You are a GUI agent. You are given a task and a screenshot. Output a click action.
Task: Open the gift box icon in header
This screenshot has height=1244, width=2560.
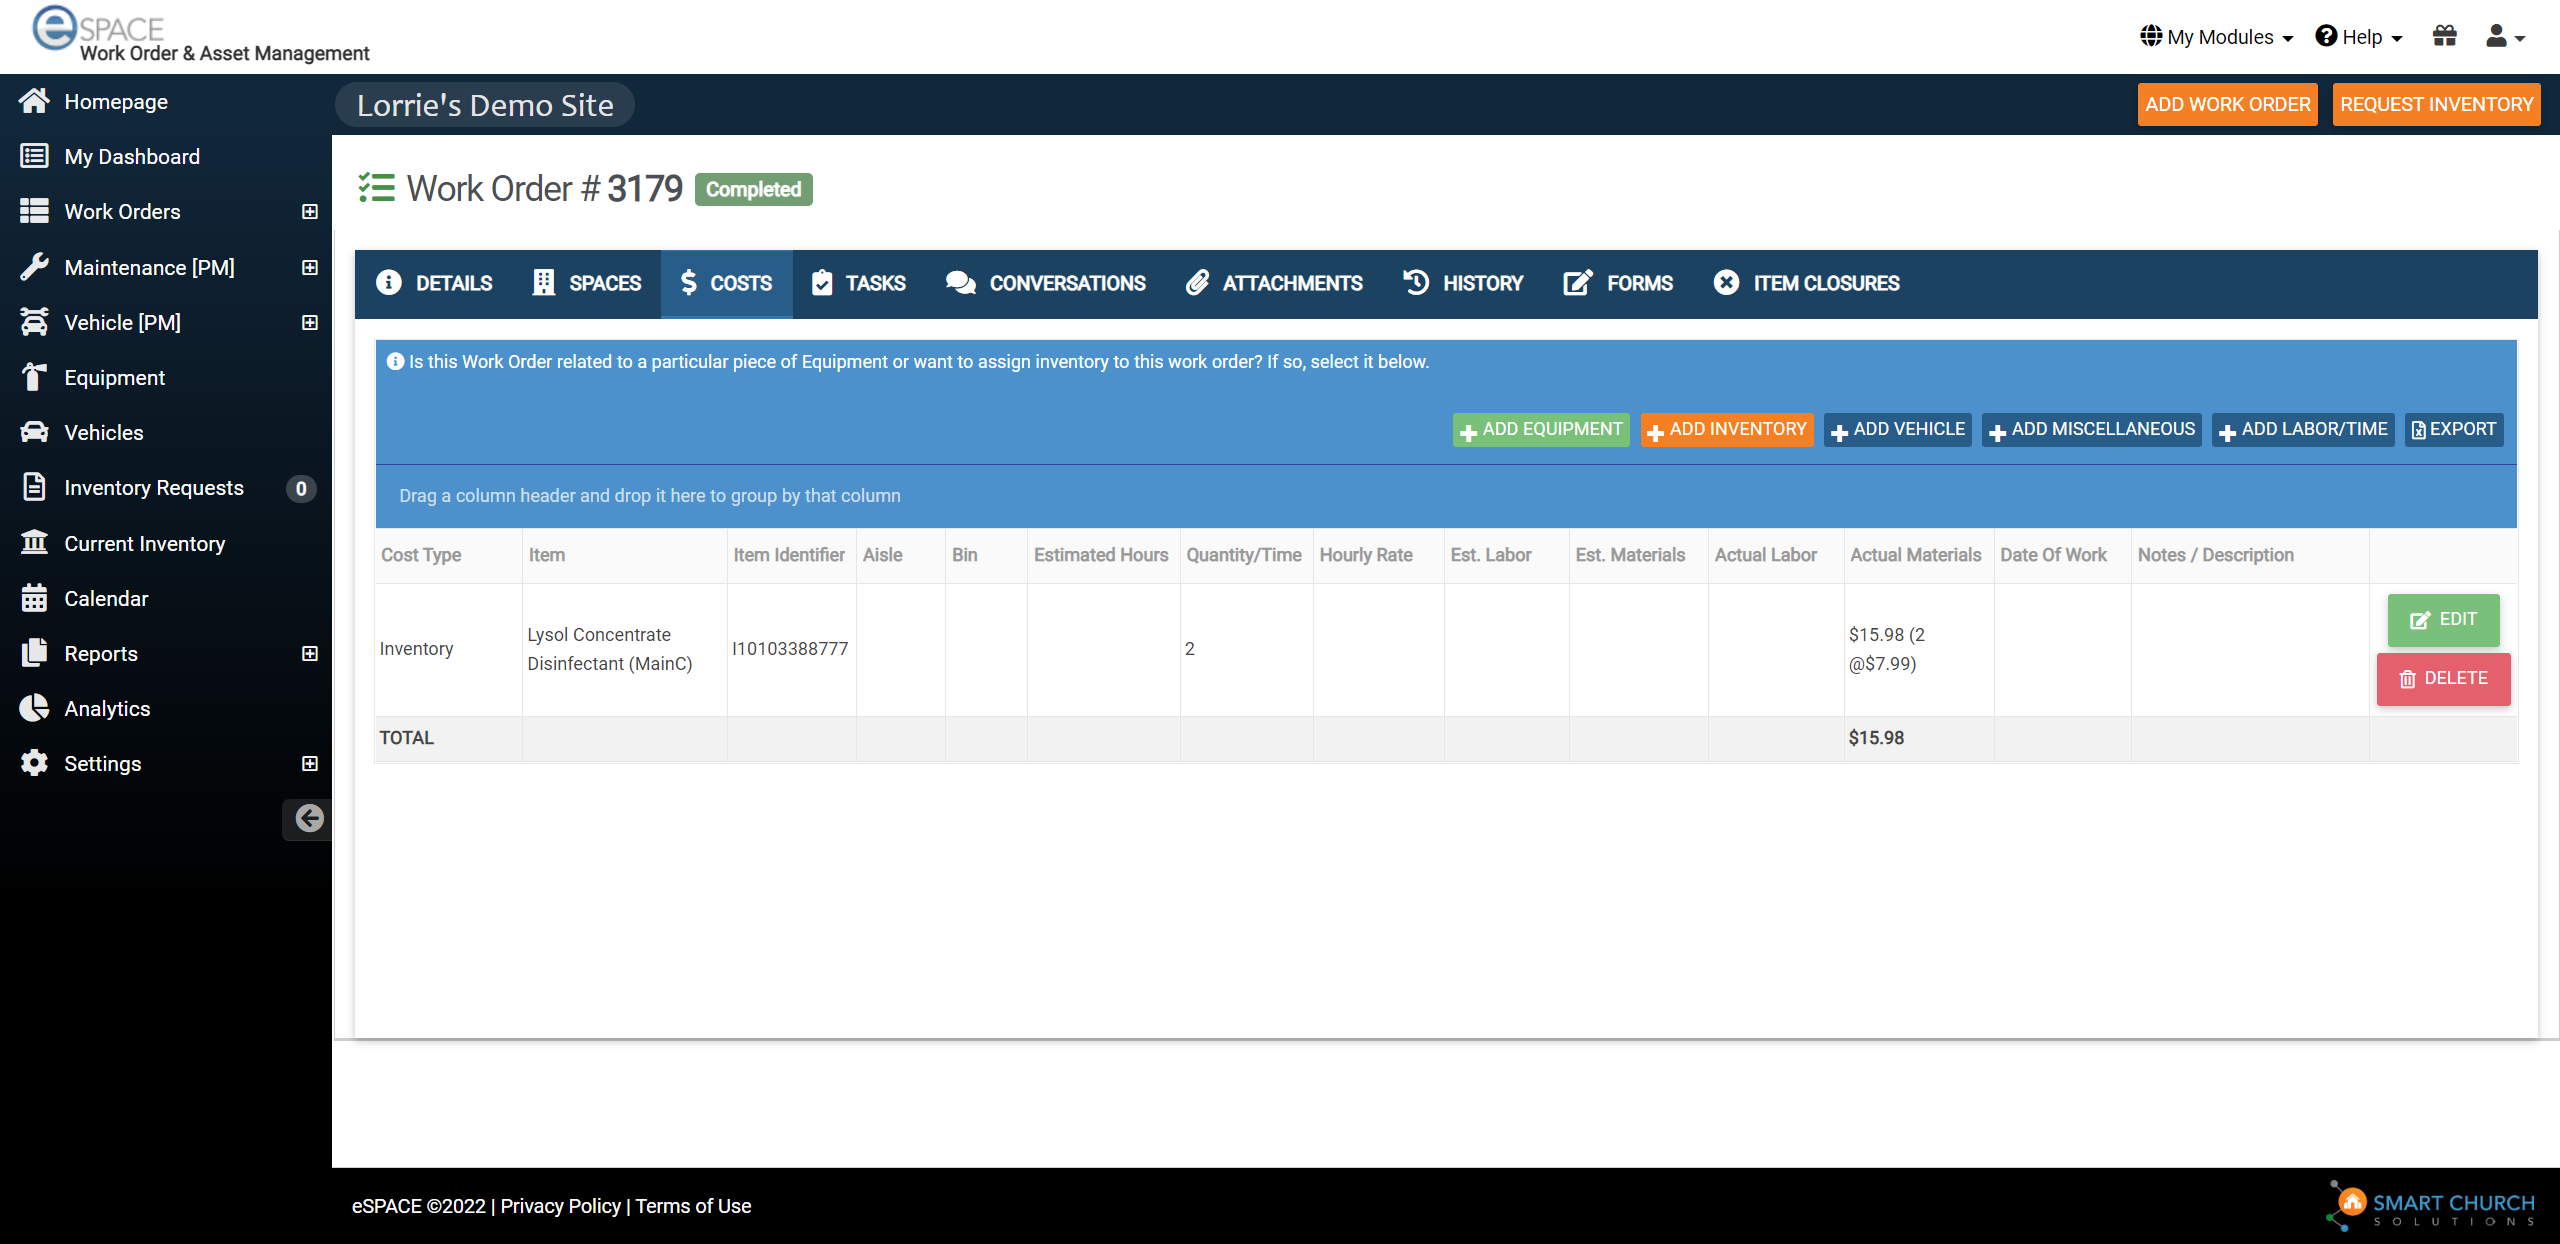click(x=2444, y=37)
